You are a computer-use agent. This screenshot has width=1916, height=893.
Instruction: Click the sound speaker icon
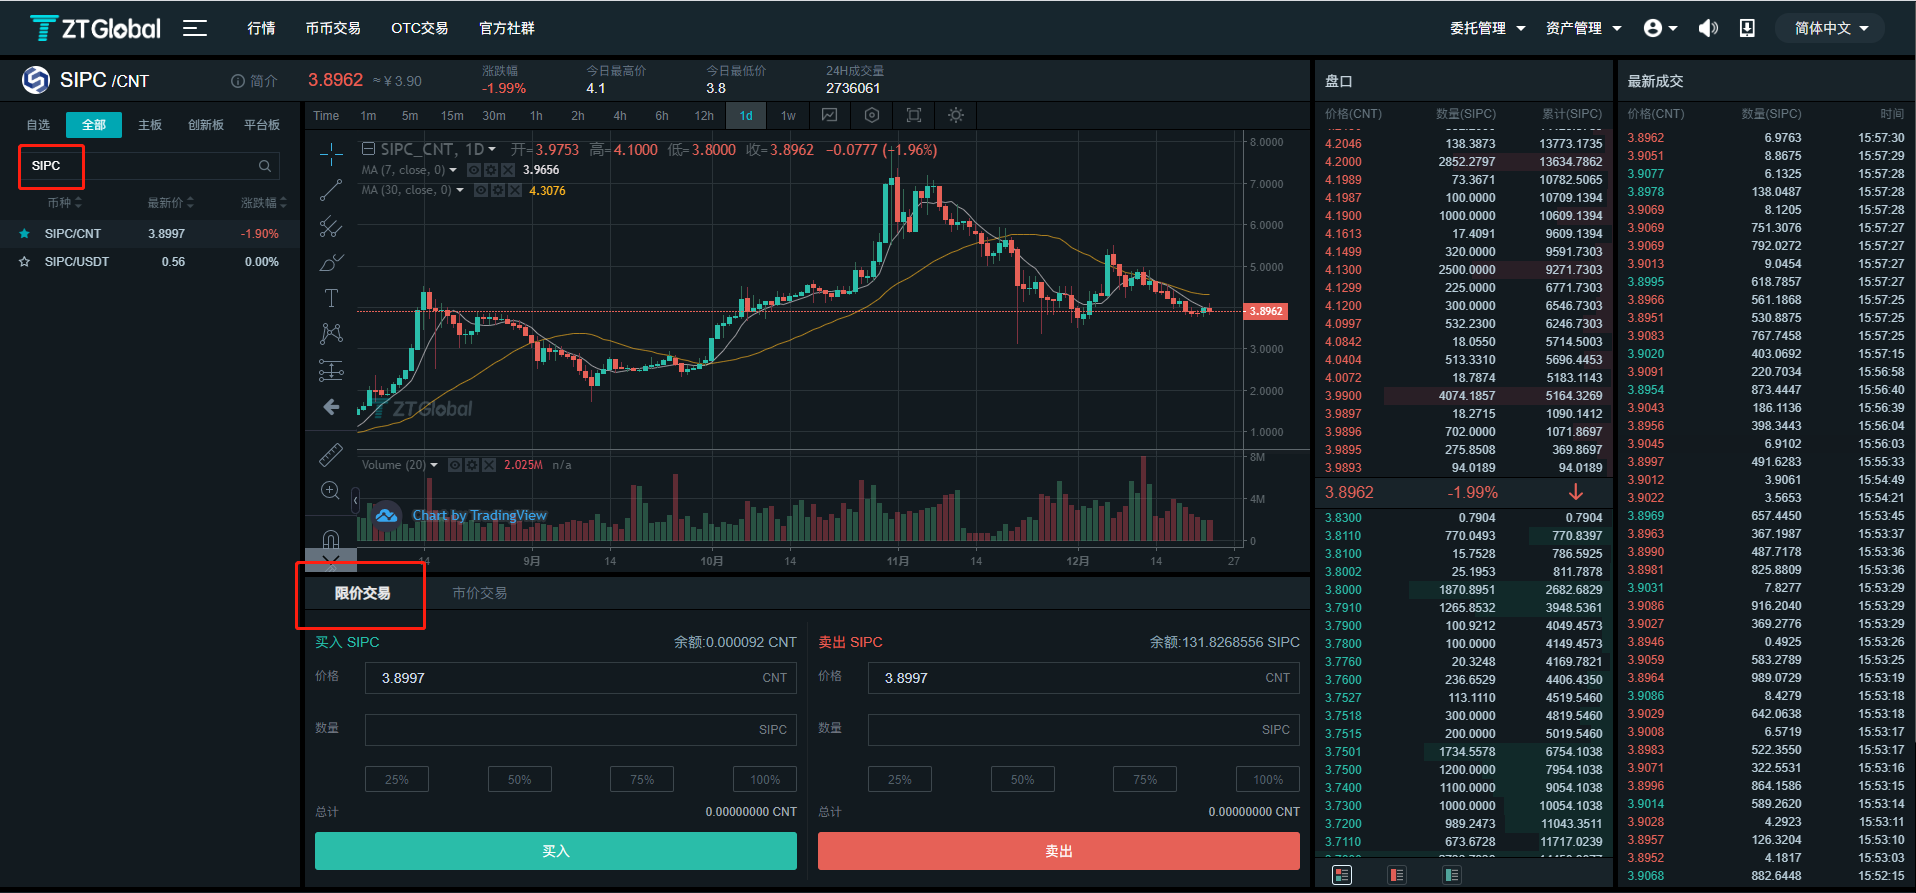[x=1708, y=28]
